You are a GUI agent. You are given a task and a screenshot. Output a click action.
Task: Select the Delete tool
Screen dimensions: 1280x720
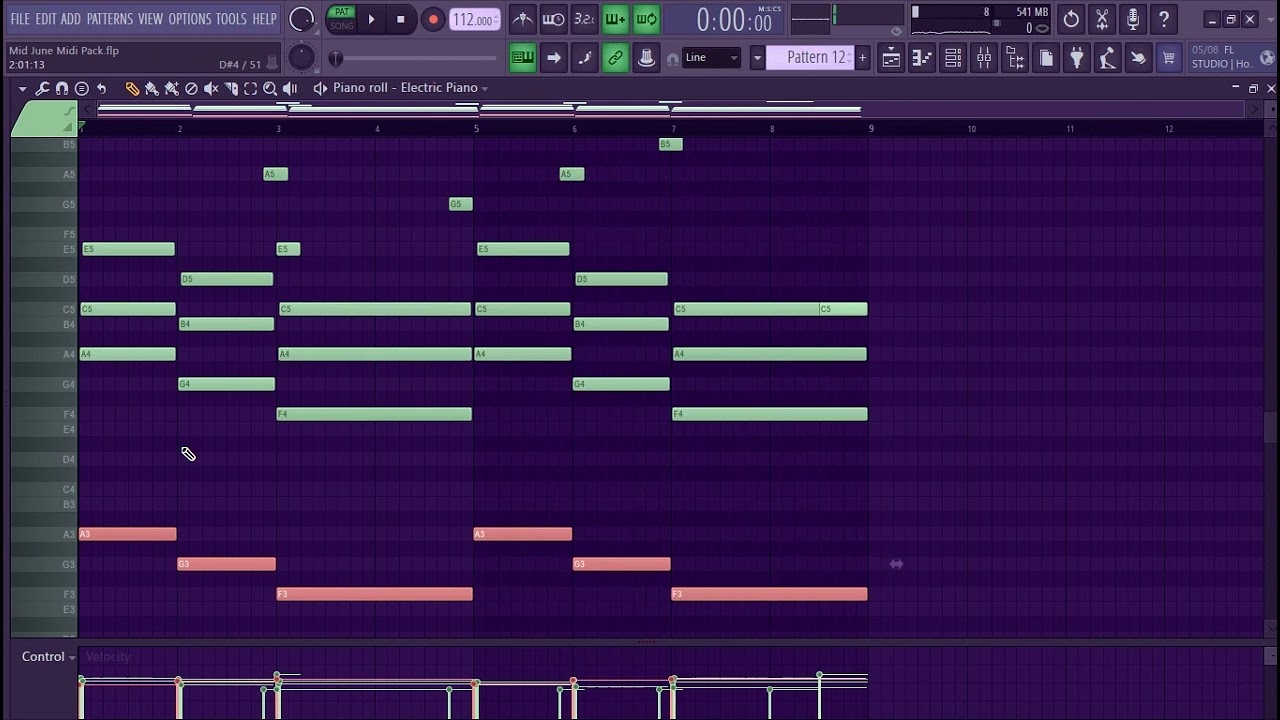[x=191, y=88]
